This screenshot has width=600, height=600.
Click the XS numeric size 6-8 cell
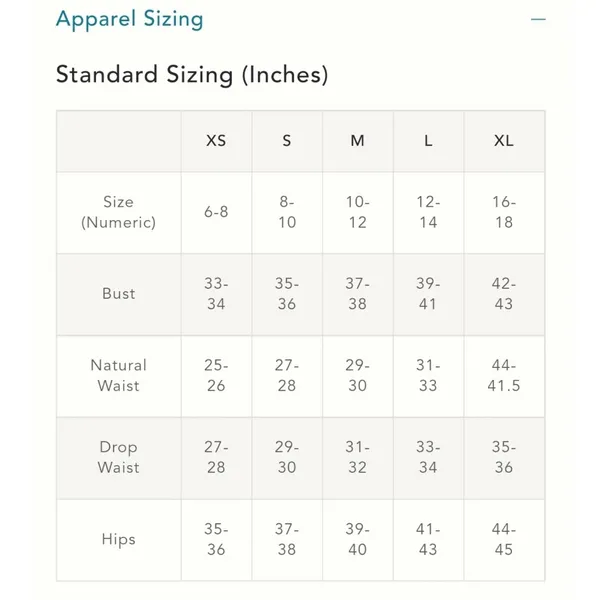pyautogui.click(x=216, y=212)
